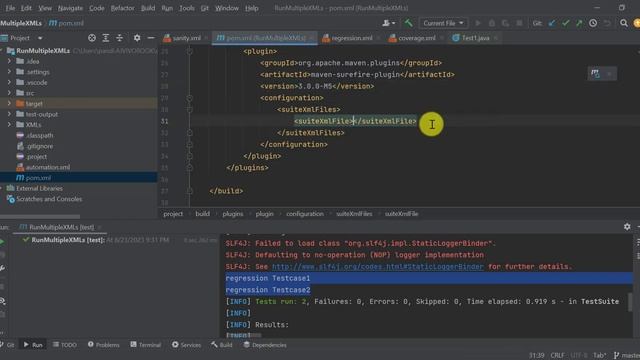Click the Stop square icon in toolbar
The width and height of the screenshot is (640, 360).
click(519, 23)
